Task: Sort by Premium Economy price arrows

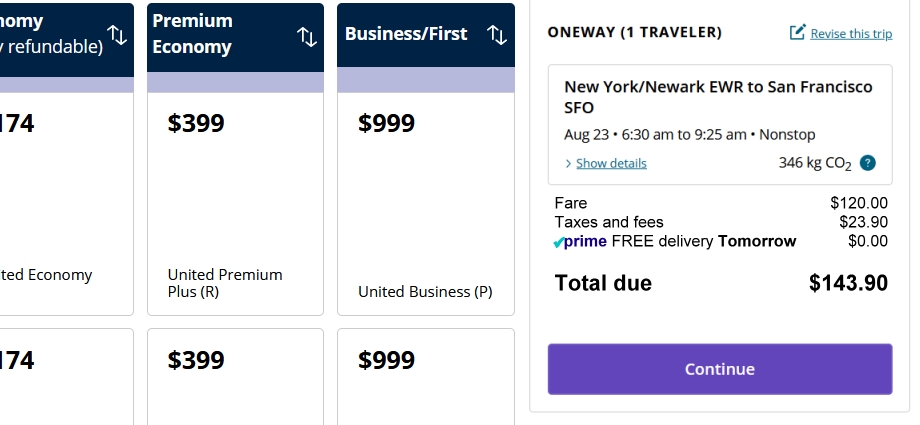Action: (x=307, y=37)
